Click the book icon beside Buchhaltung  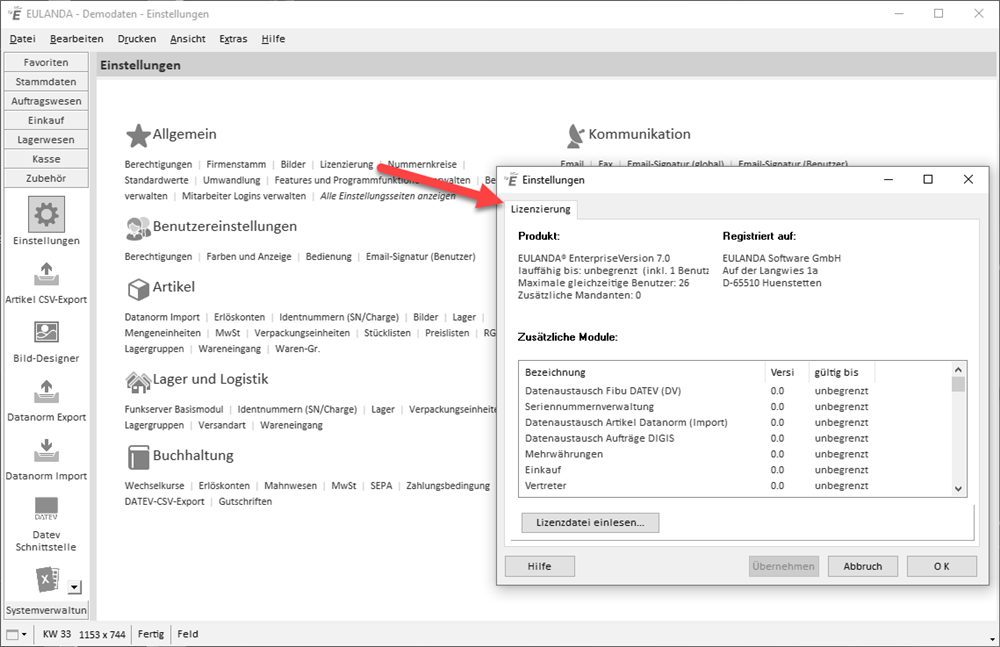pyautogui.click(x=138, y=457)
